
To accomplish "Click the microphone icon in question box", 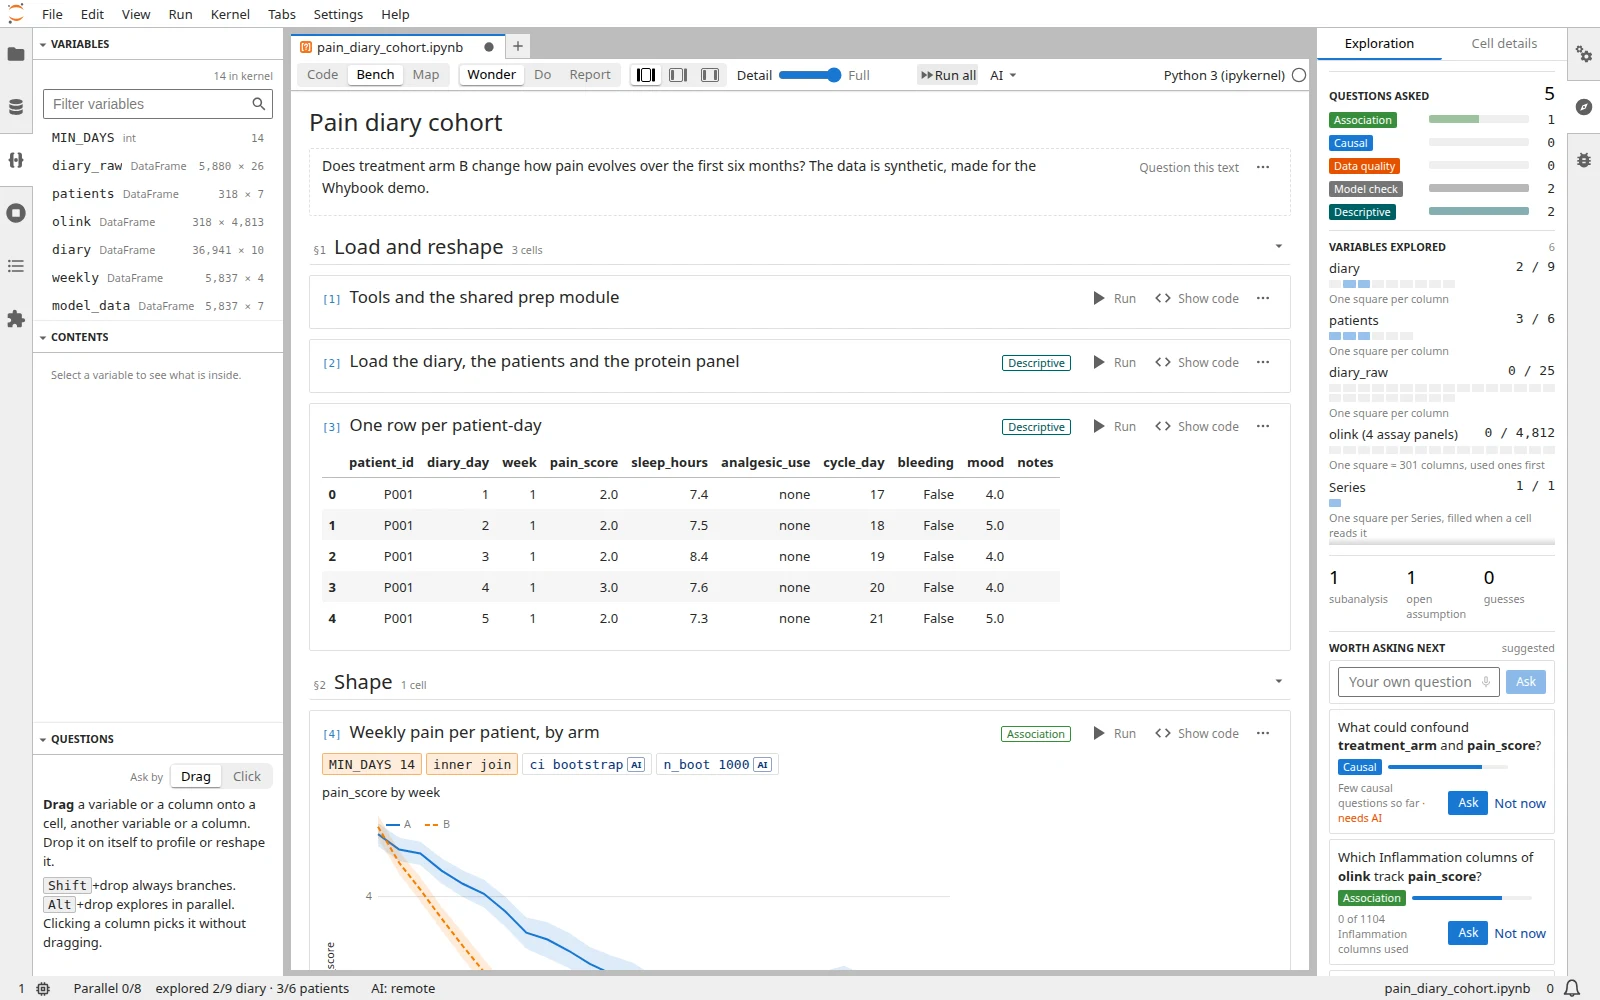I will pyautogui.click(x=1486, y=682).
